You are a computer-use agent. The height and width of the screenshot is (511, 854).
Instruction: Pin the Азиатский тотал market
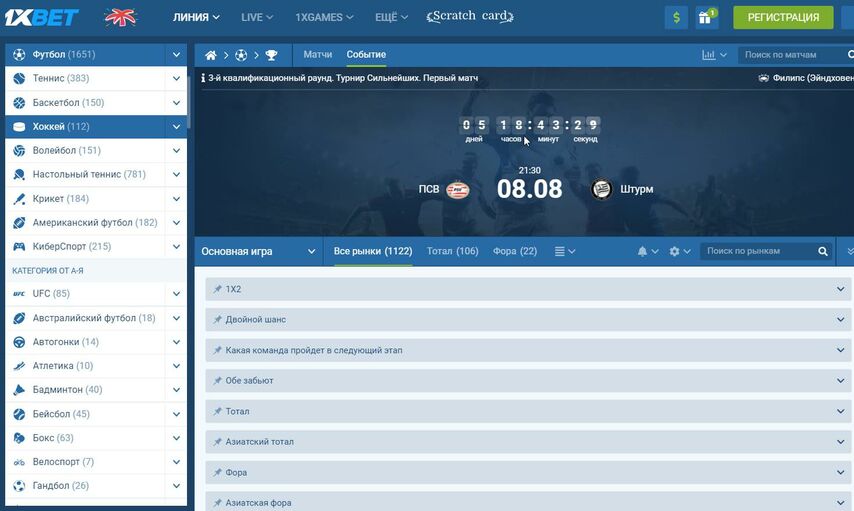click(x=217, y=441)
